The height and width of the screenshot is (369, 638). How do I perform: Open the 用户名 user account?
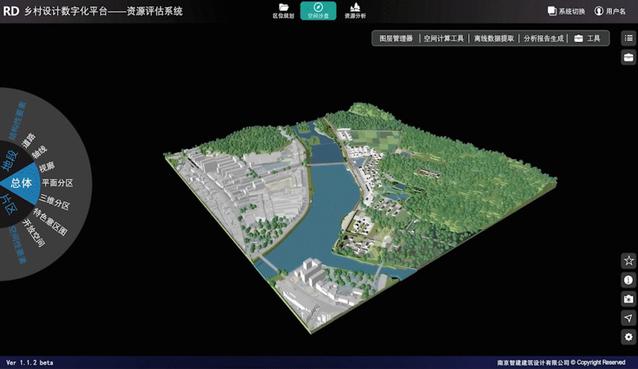pos(610,11)
